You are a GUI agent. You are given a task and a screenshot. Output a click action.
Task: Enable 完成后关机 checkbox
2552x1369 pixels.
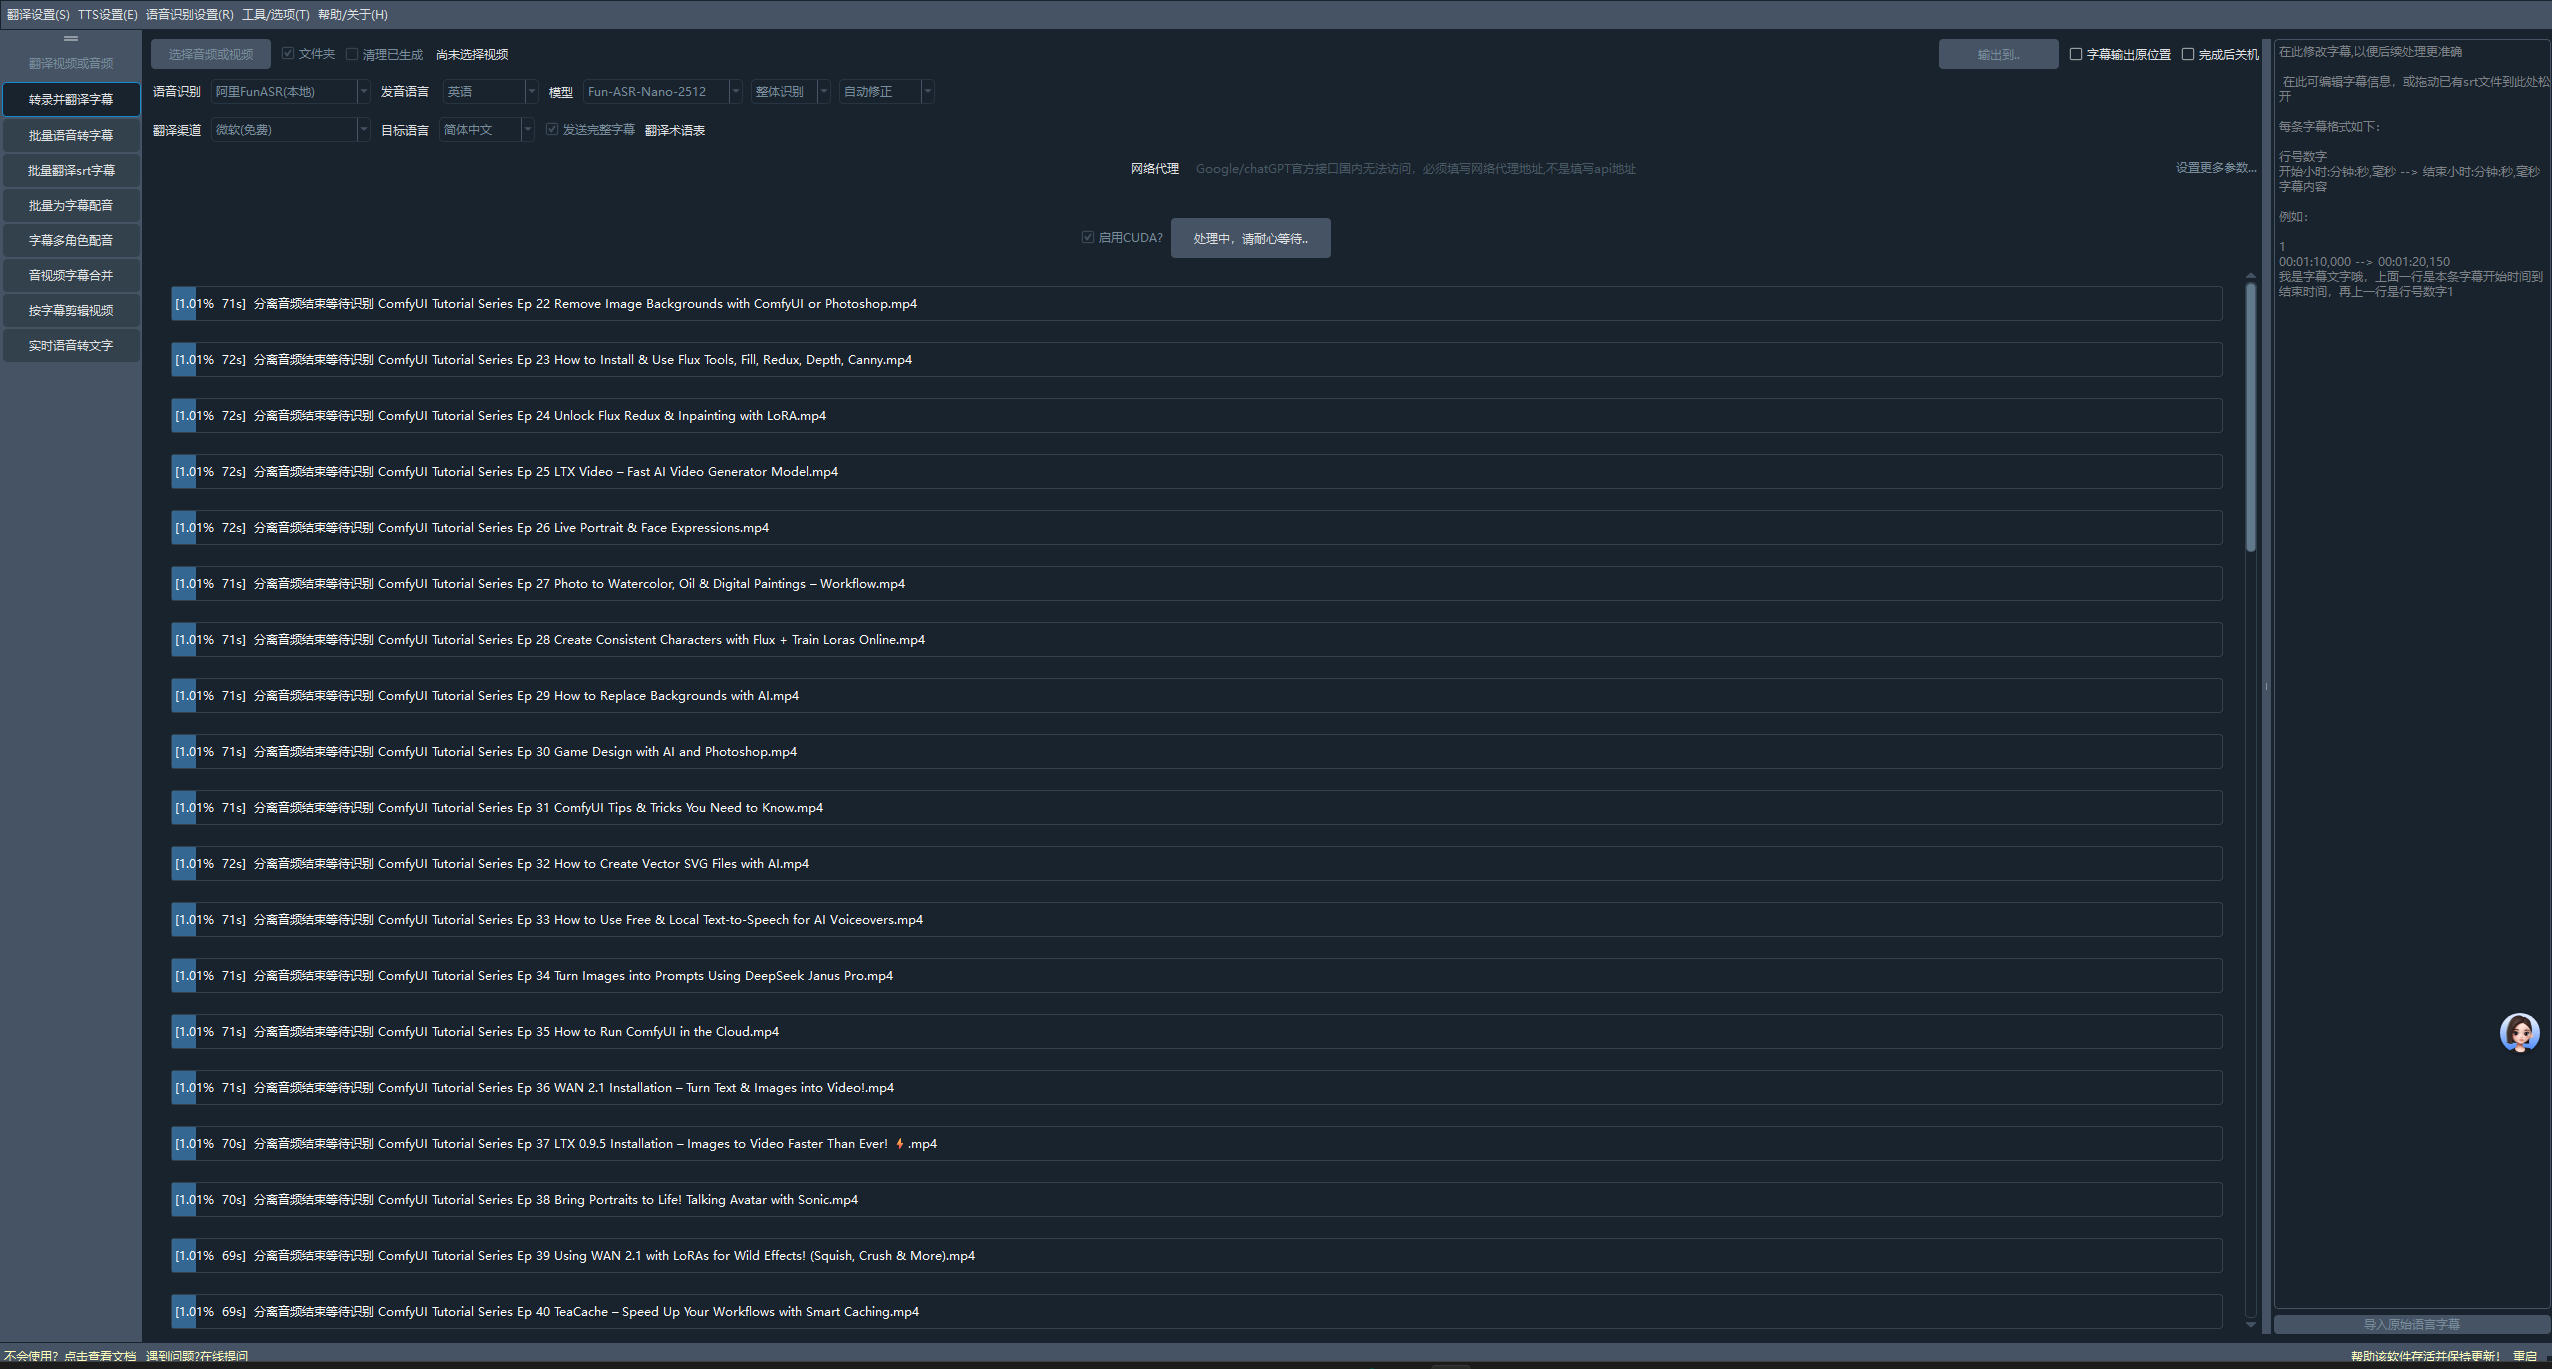(2188, 54)
